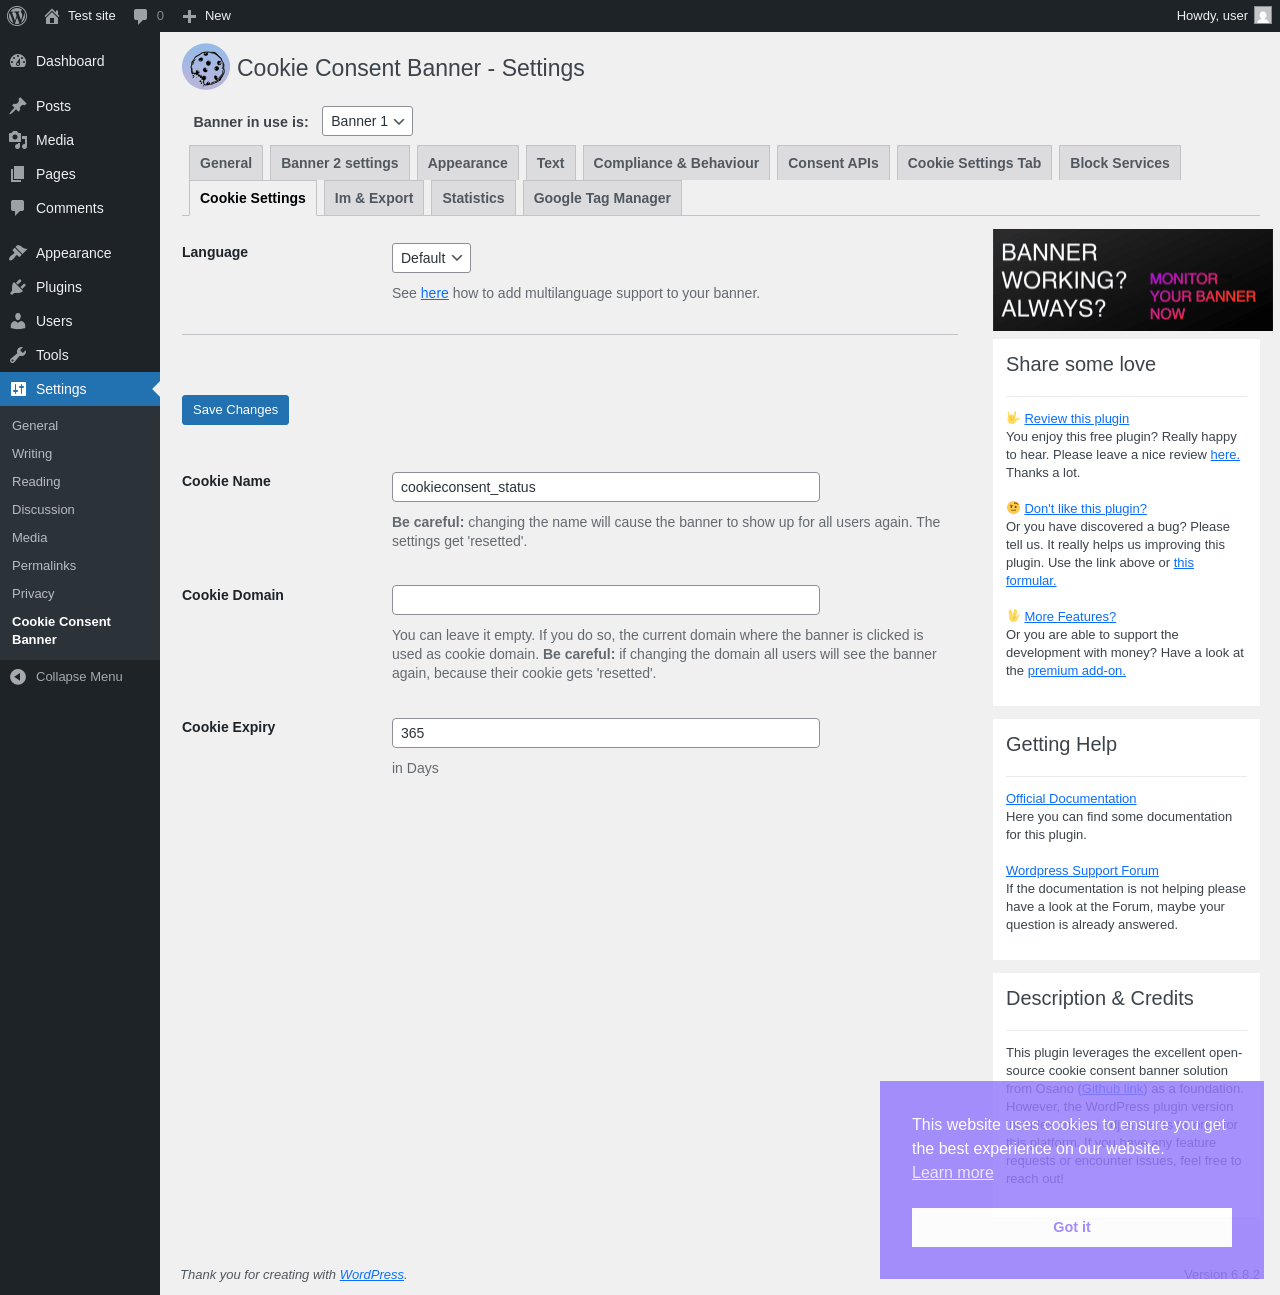Open the Appearance tab
This screenshot has height=1295, width=1280.
pos(468,163)
